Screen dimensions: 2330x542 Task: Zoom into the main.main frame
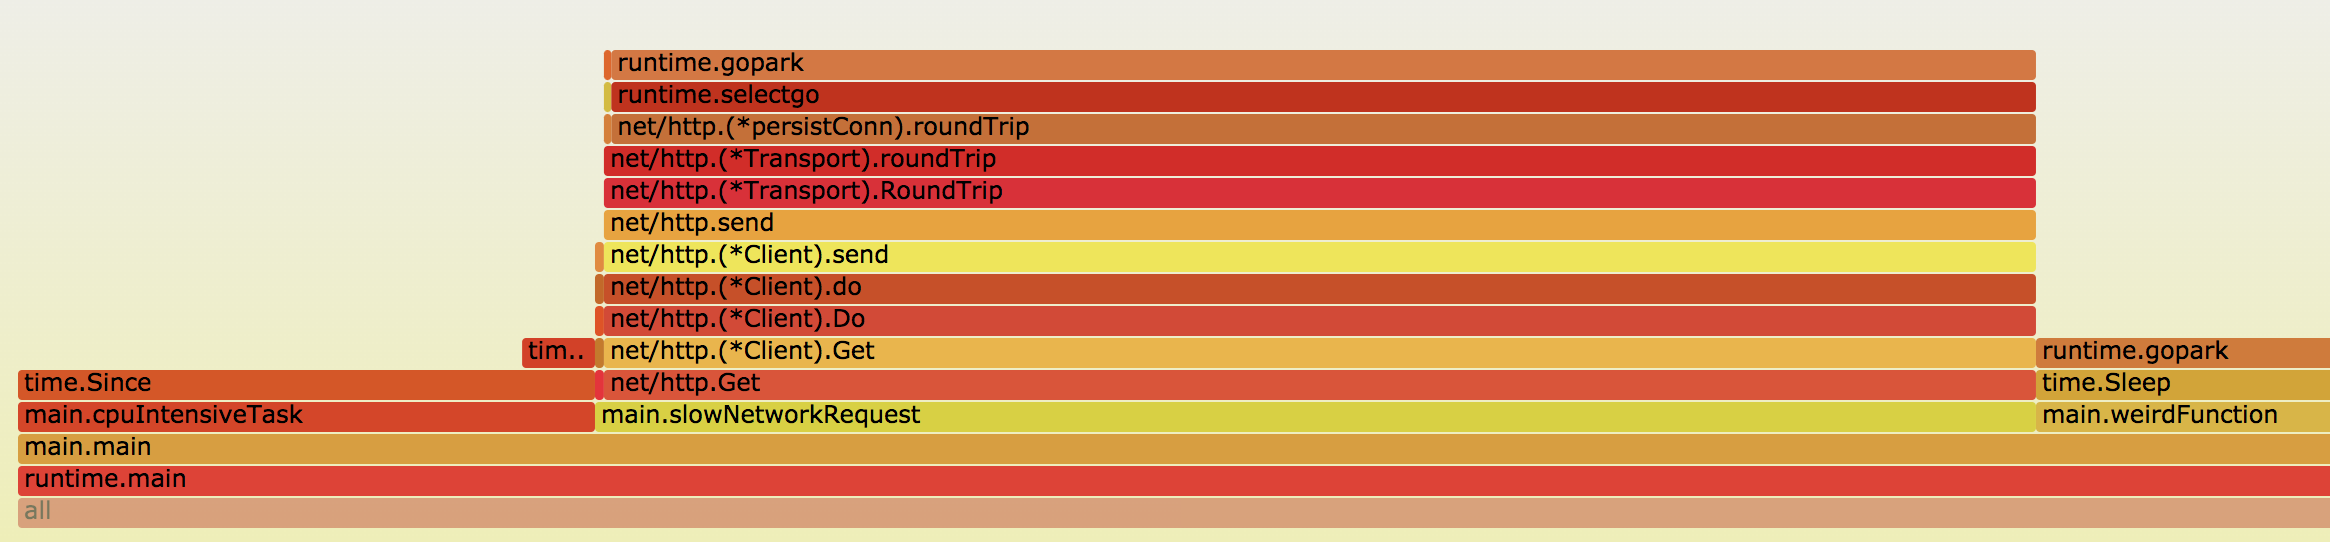click(x=1174, y=448)
